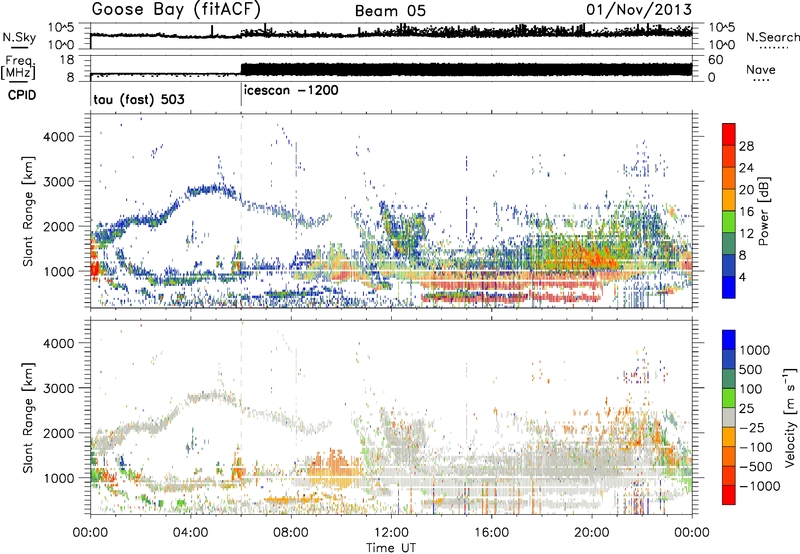Pick the light green Power segment between 12 and 16
The height and width of the screenshot is (554, 800).
(x=729, y=222)
